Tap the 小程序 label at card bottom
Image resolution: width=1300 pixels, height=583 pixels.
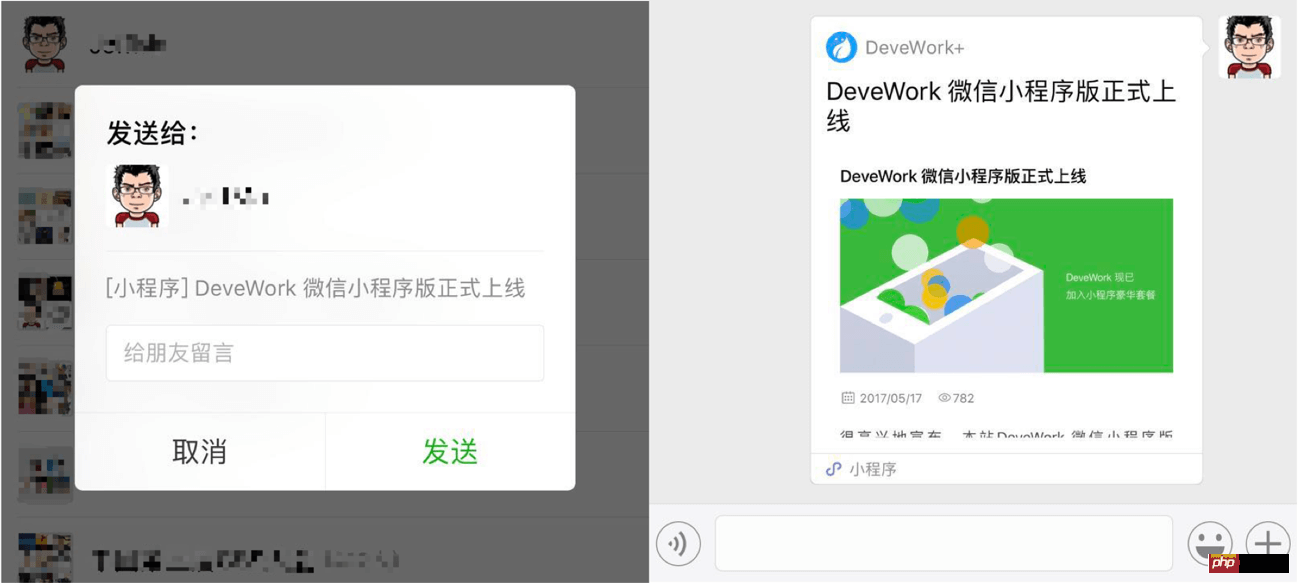[873, 469]
